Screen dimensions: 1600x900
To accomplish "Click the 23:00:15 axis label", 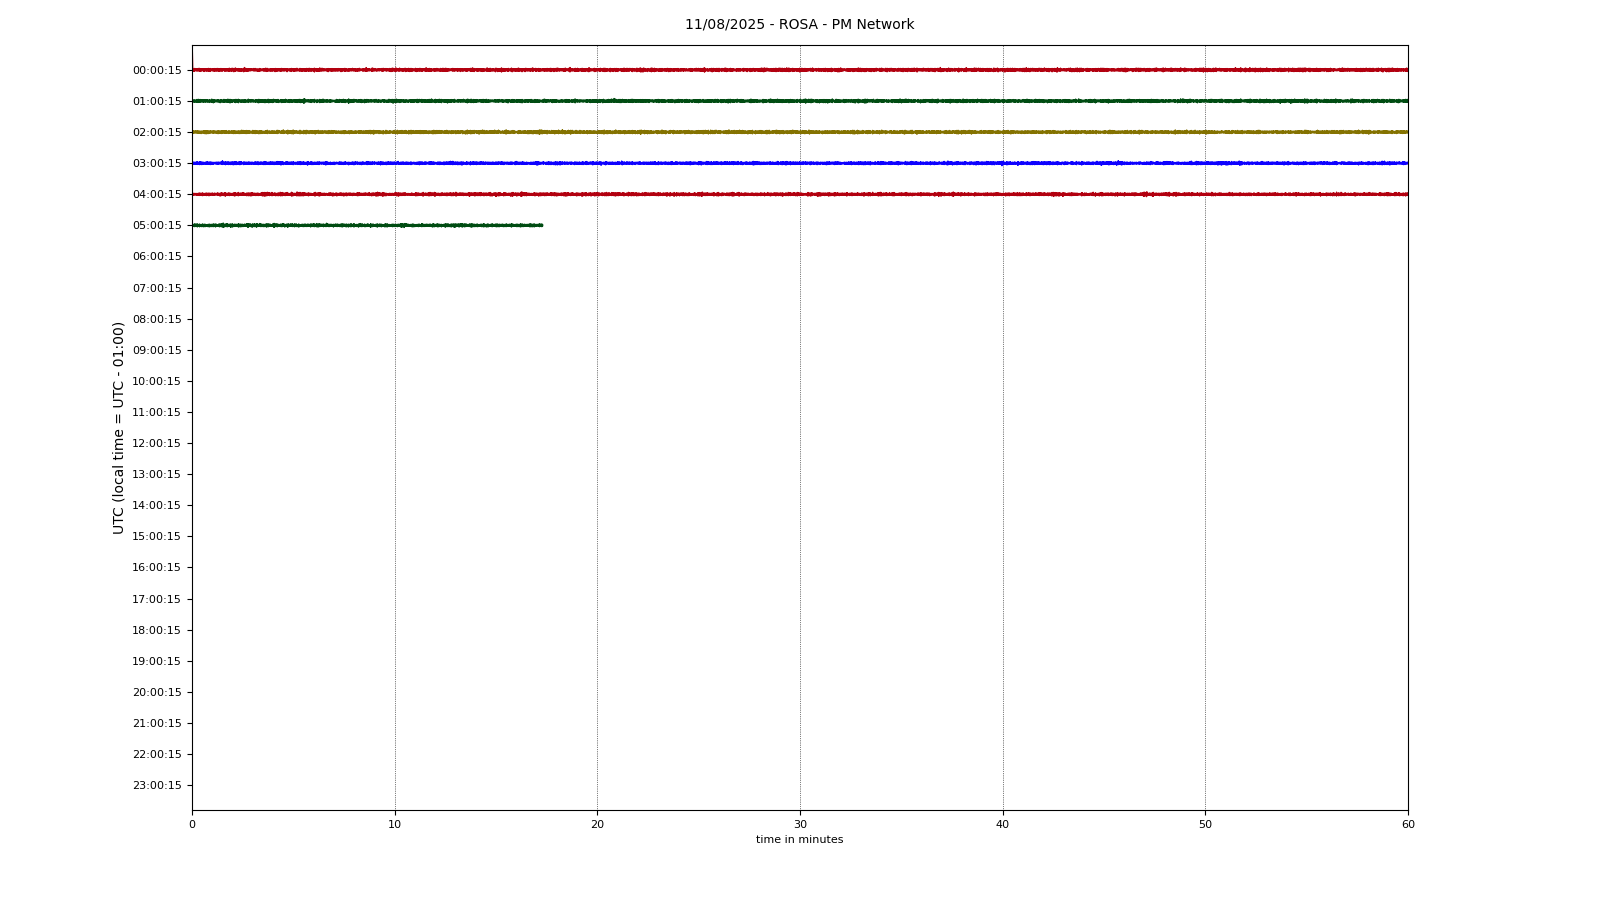I will [x=157, y=785].
